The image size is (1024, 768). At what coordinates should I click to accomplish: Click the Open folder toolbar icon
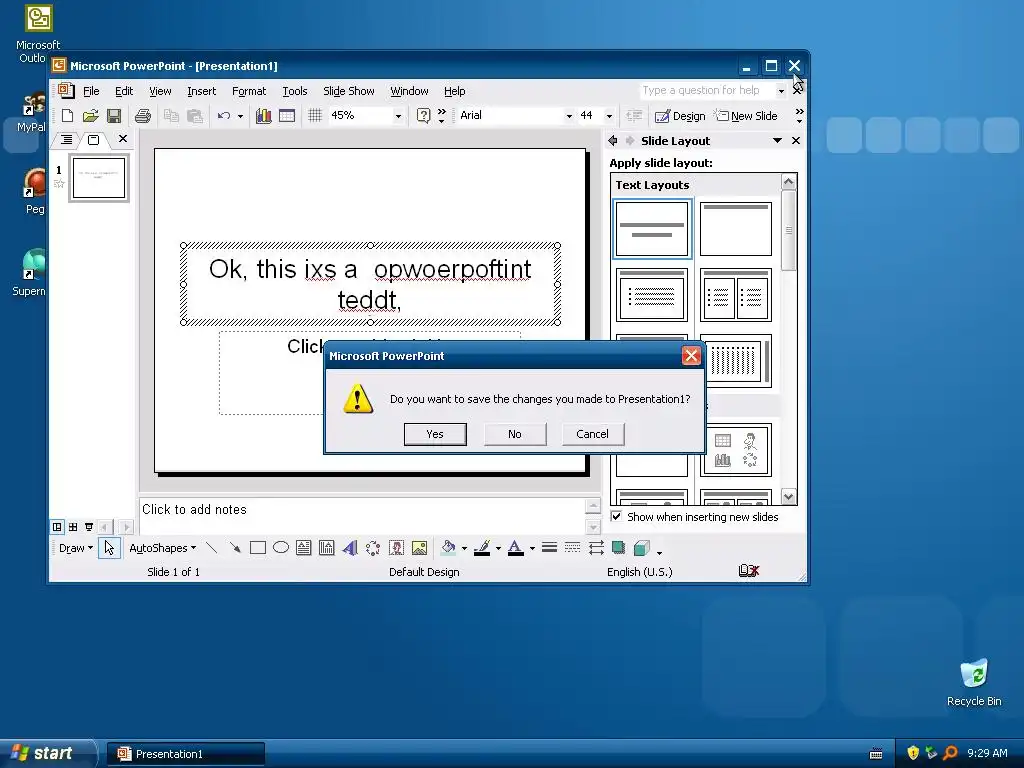pyautogui.click(x=90, y=116)
